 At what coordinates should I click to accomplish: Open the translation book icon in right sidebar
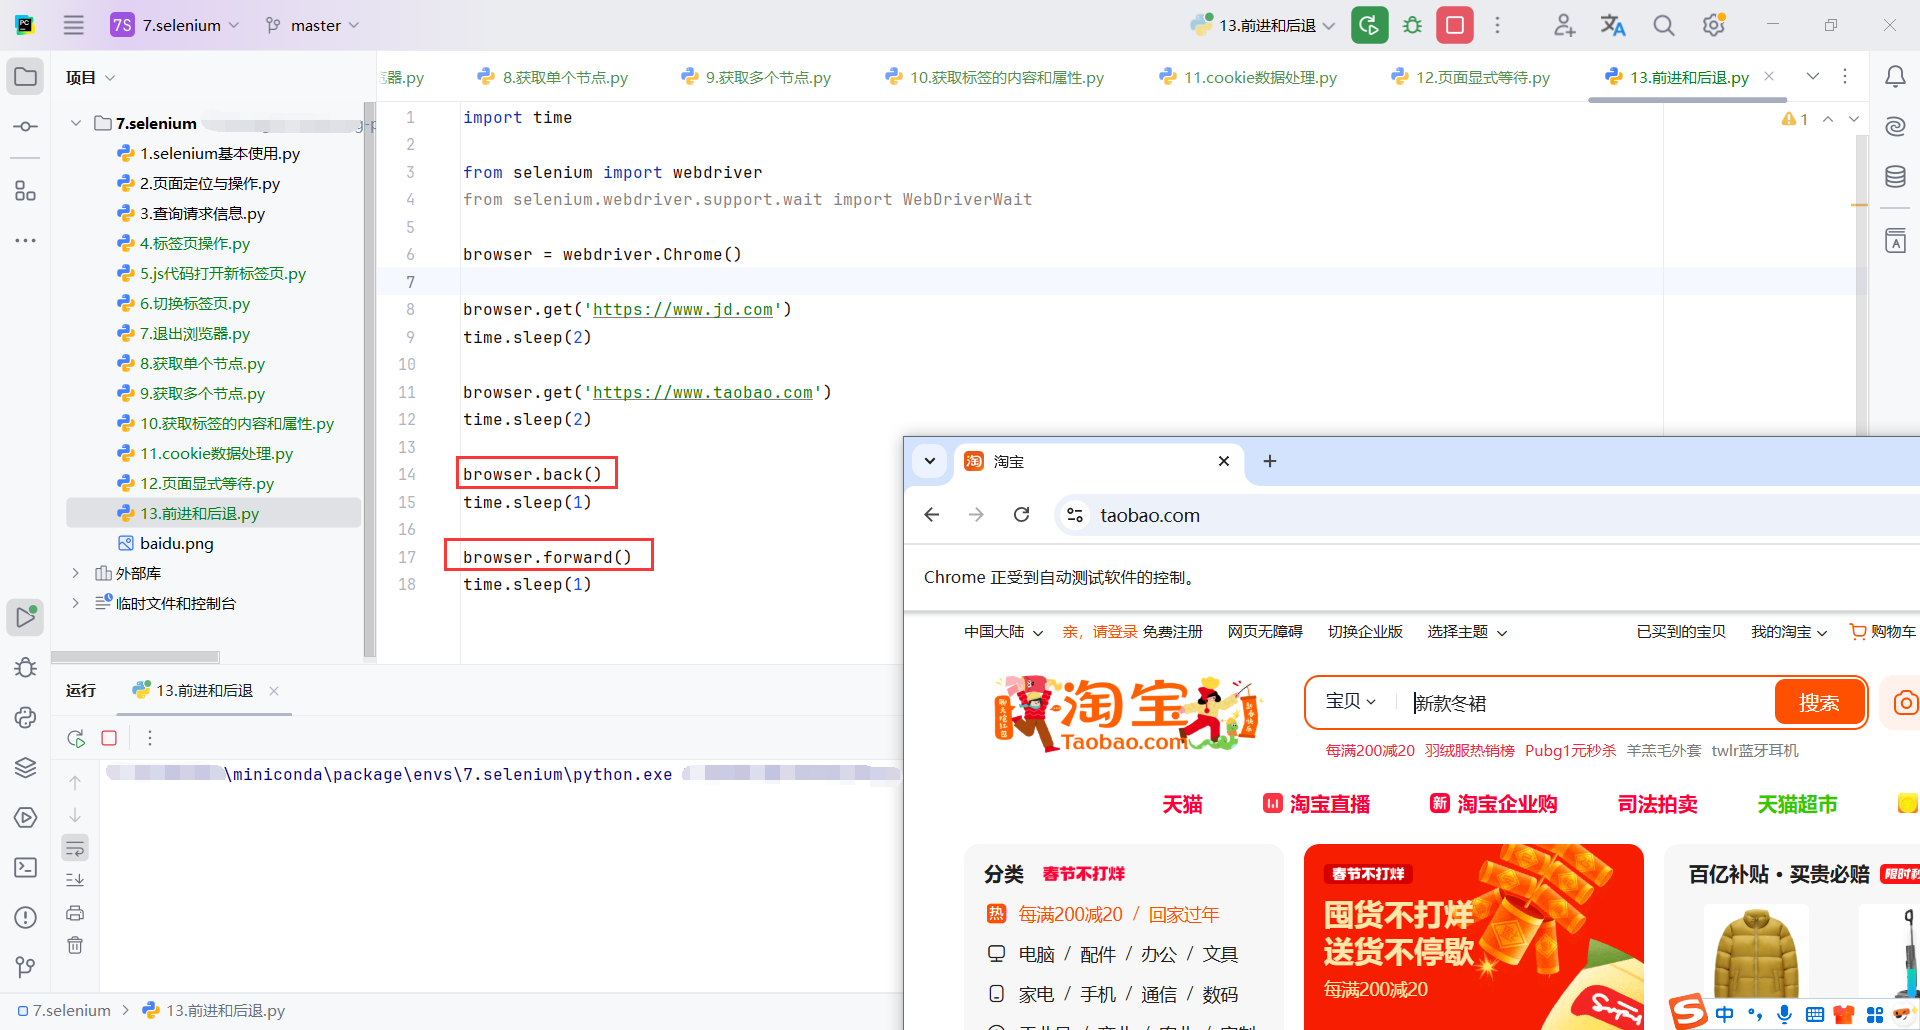coord(1895,241)
